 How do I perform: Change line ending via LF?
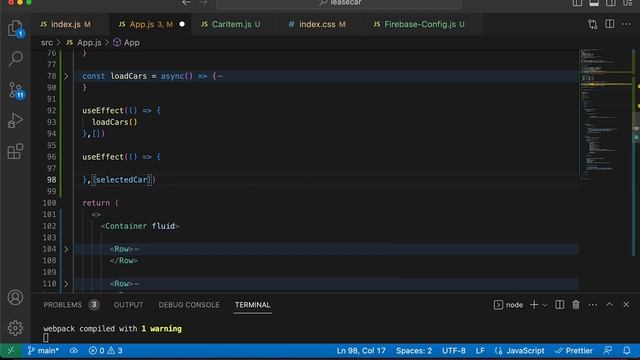tap(480, 351)
